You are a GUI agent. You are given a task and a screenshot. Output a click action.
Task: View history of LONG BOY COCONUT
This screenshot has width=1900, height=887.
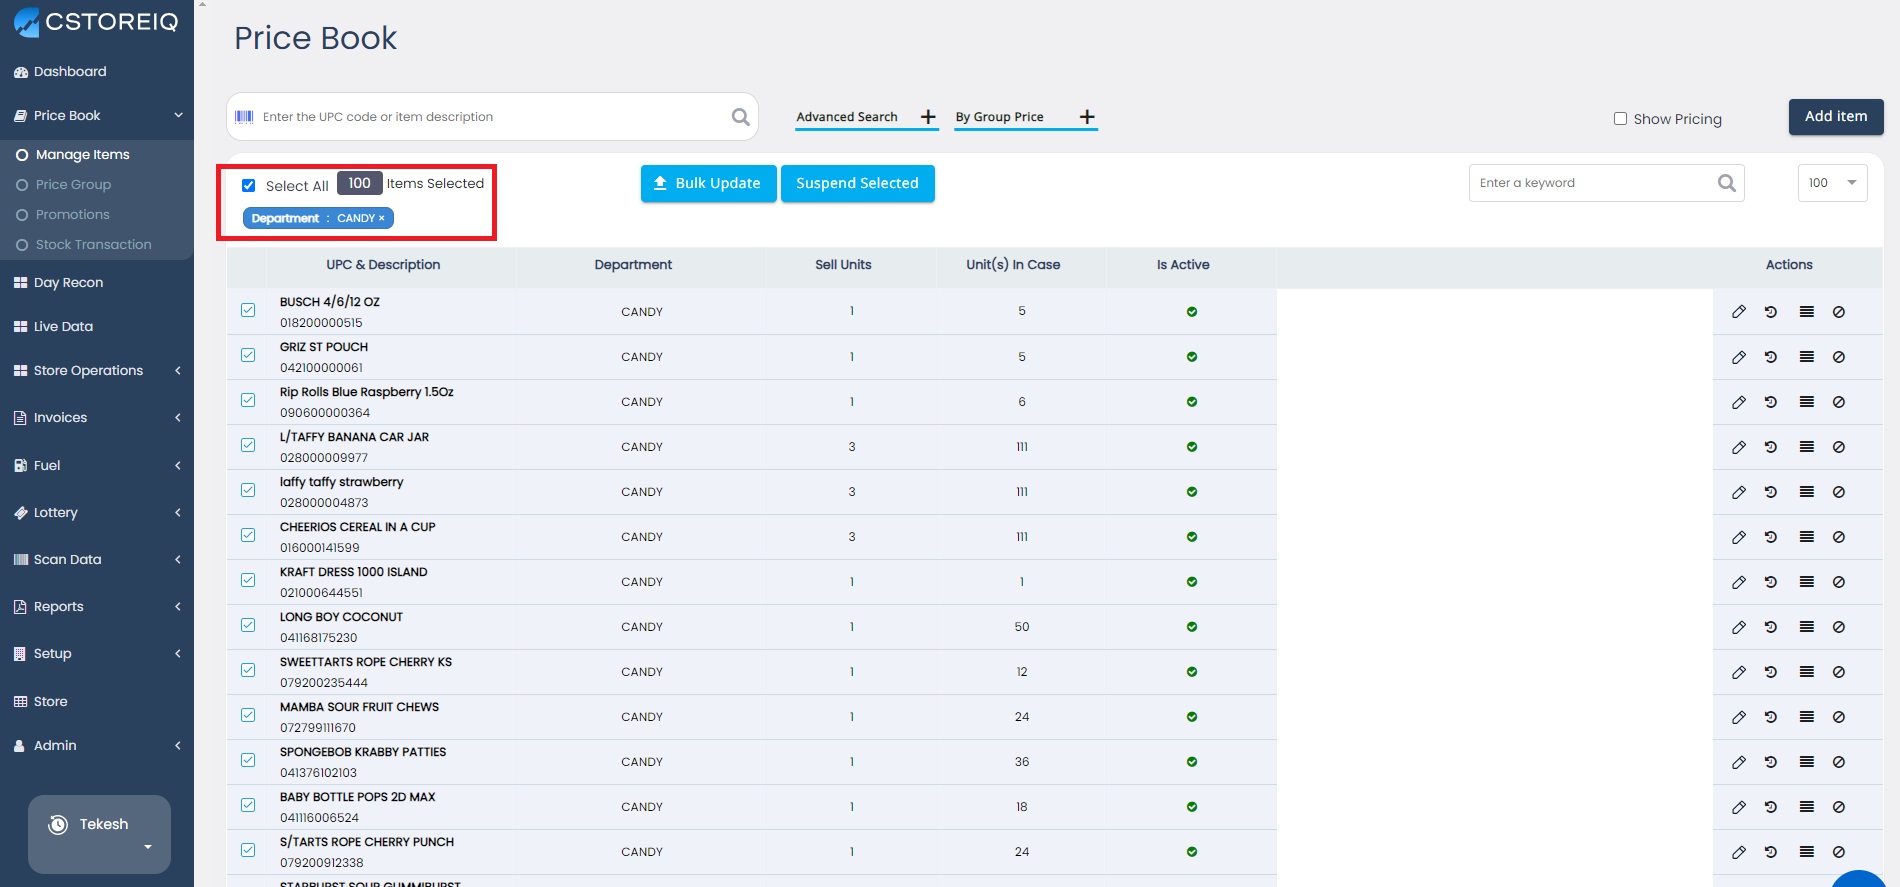pos(1771,627)
